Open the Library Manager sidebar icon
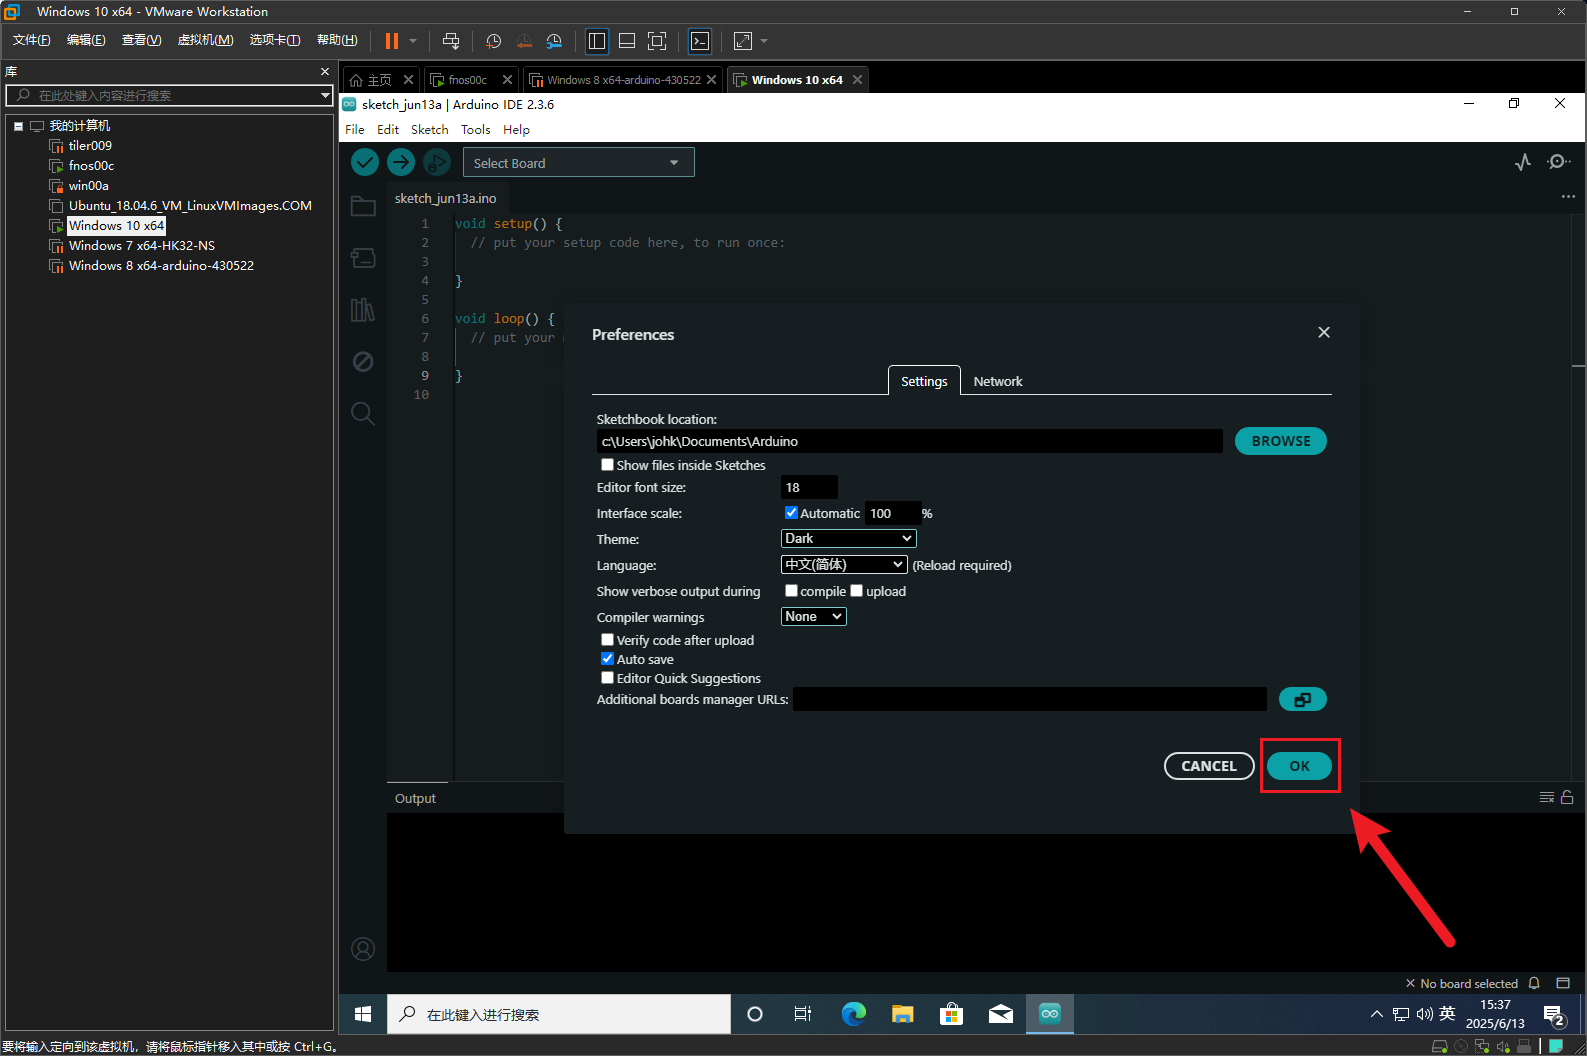Image resolution: width=1587 pixels, height=1056 pixels. tap(363, 310)
